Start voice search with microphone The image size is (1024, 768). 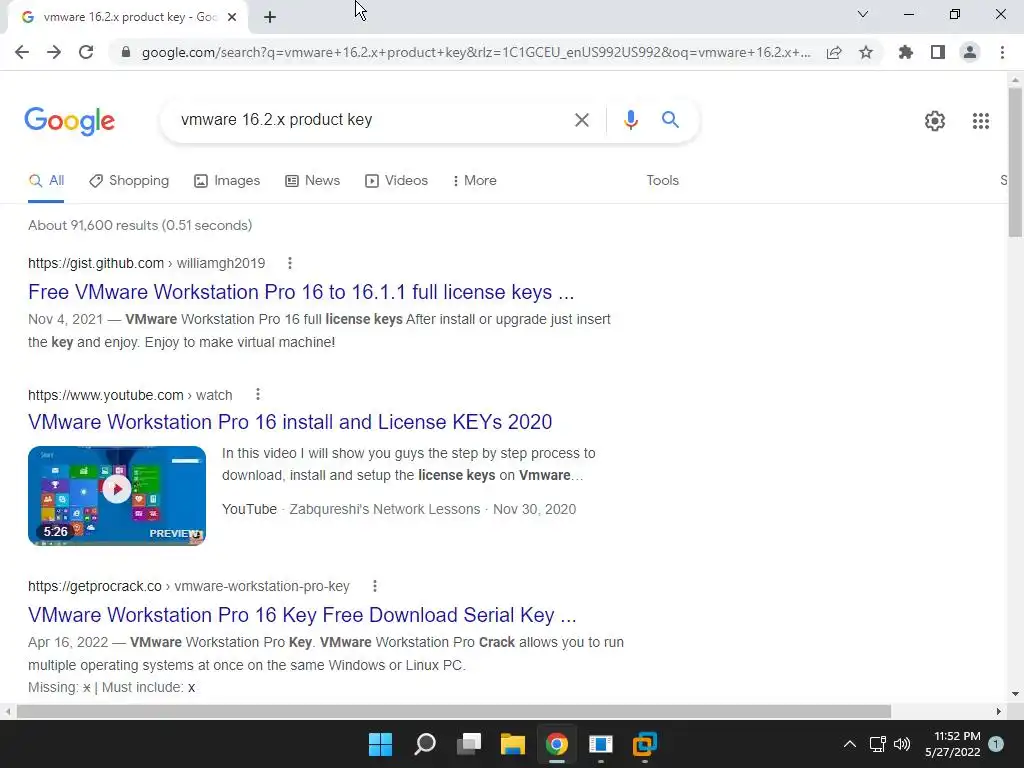pos(630,120)
